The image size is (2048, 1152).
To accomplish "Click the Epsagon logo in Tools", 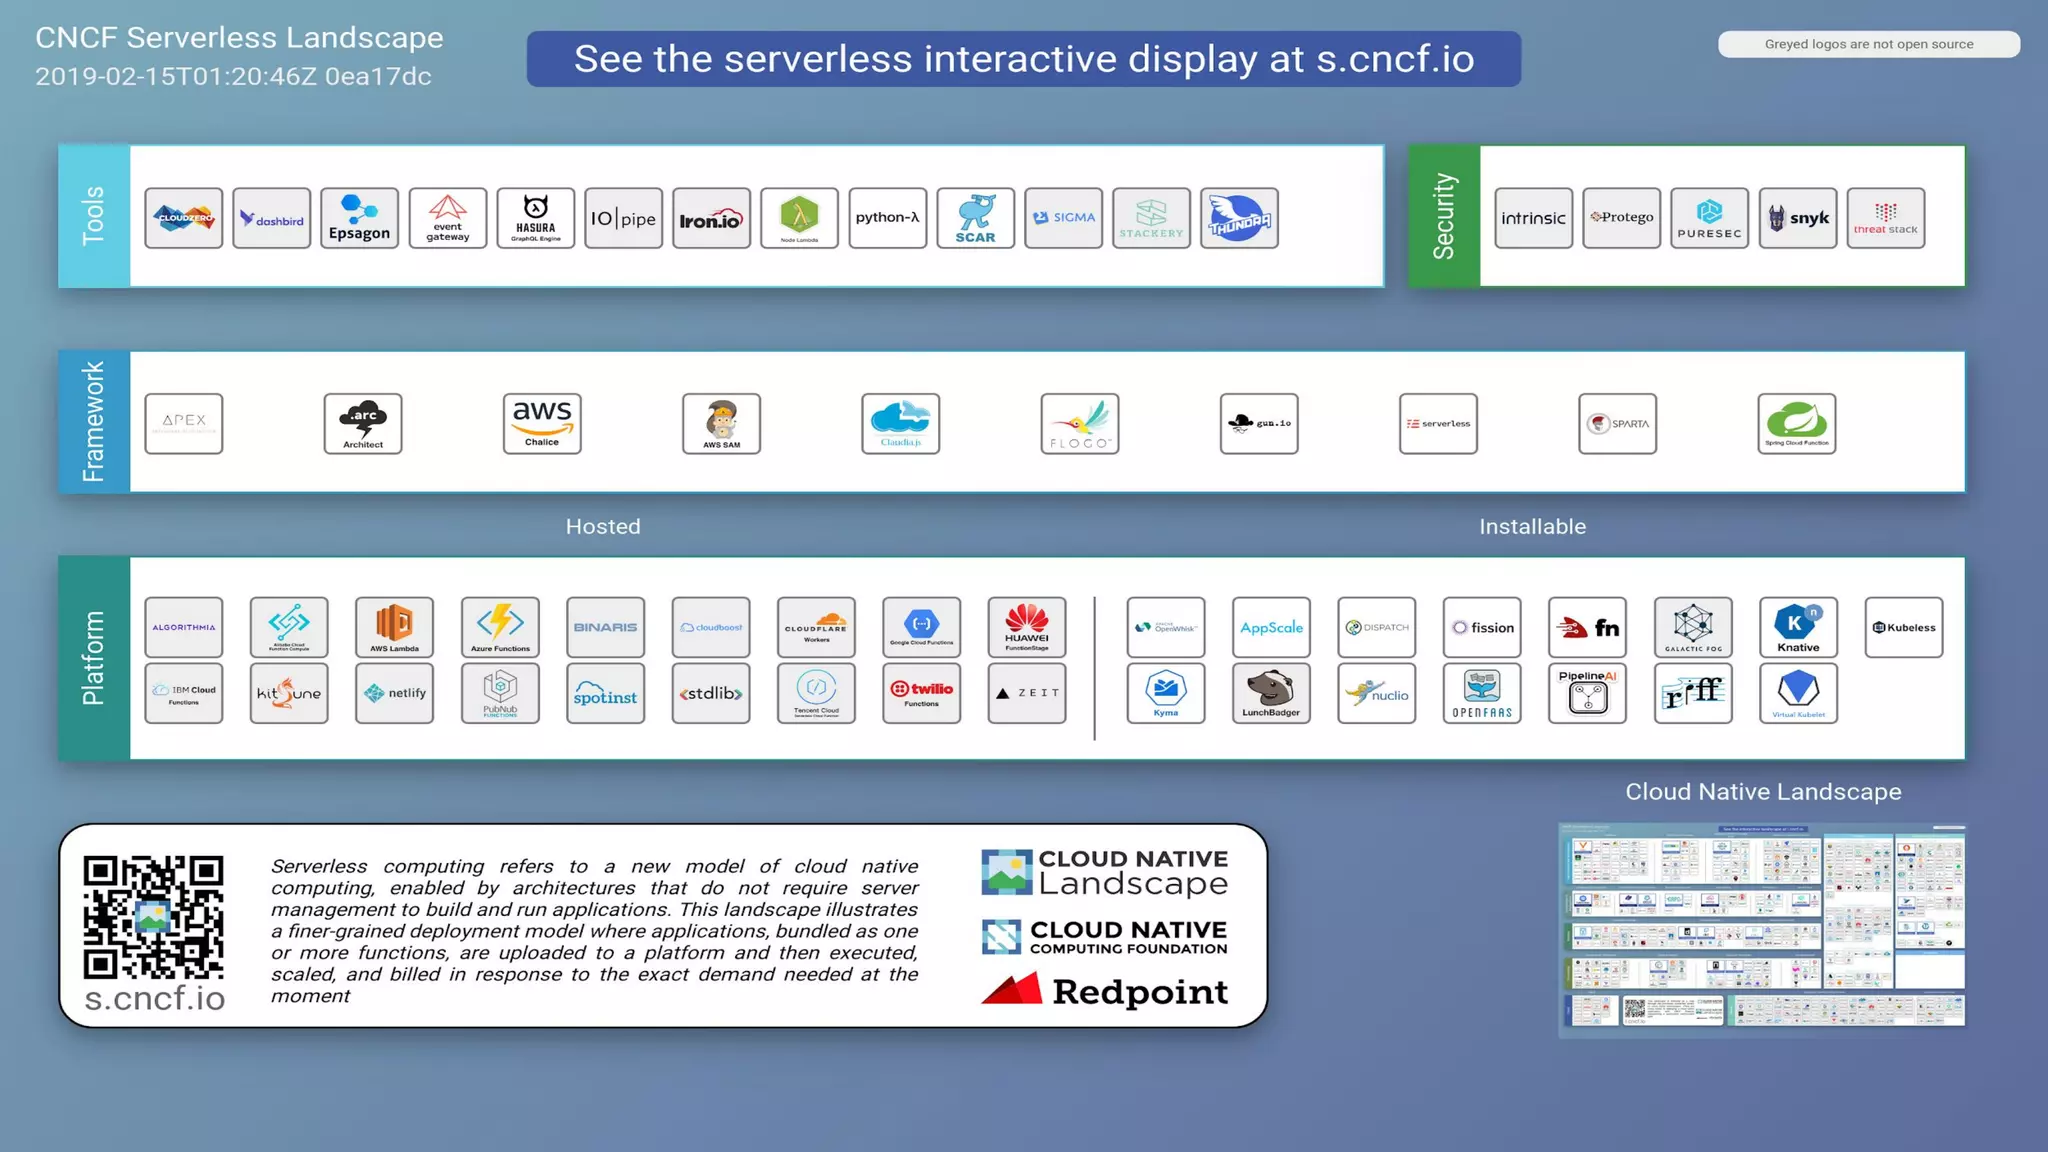I will click(359, 218).
